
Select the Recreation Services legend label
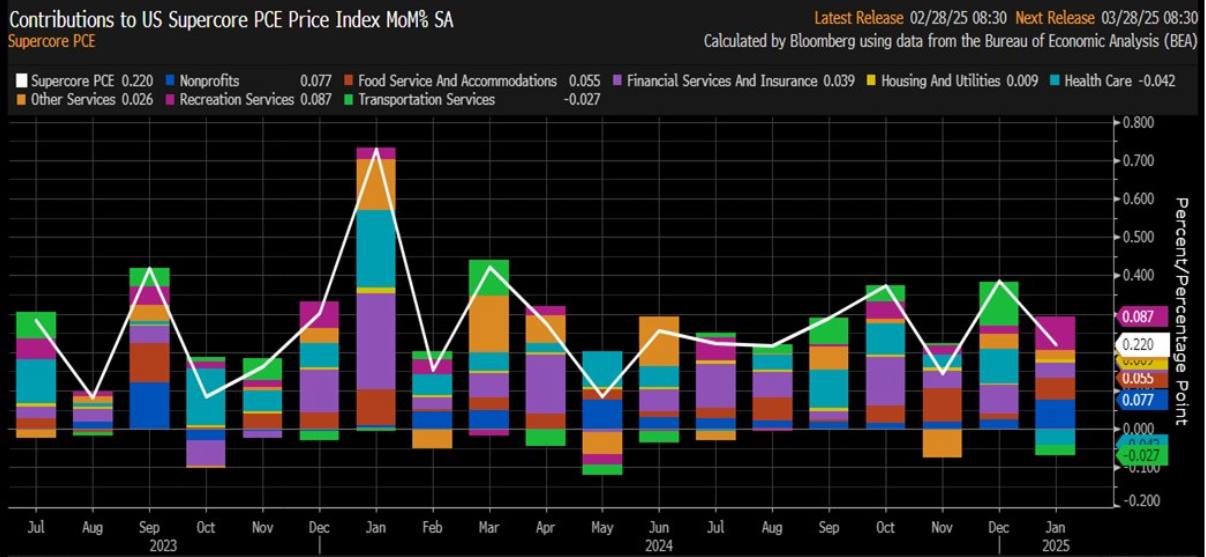coord(236,100)
